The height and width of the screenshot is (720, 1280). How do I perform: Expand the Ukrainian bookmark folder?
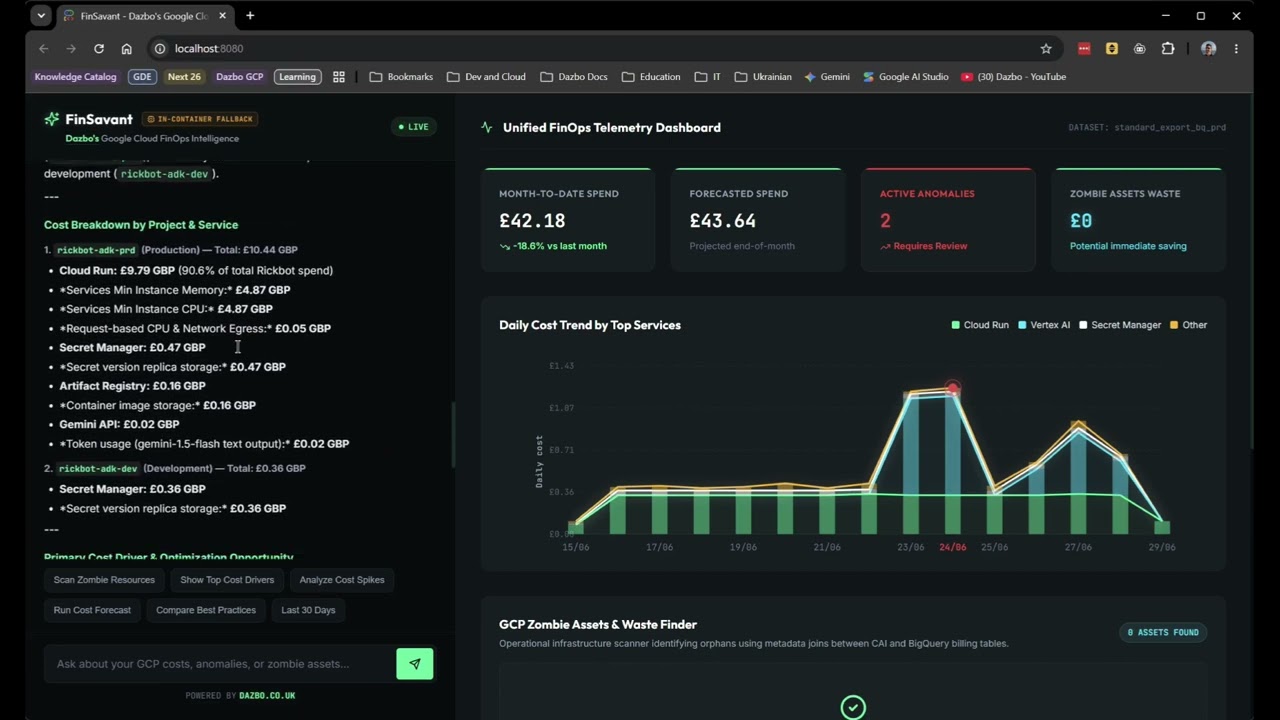click(763, 77)
